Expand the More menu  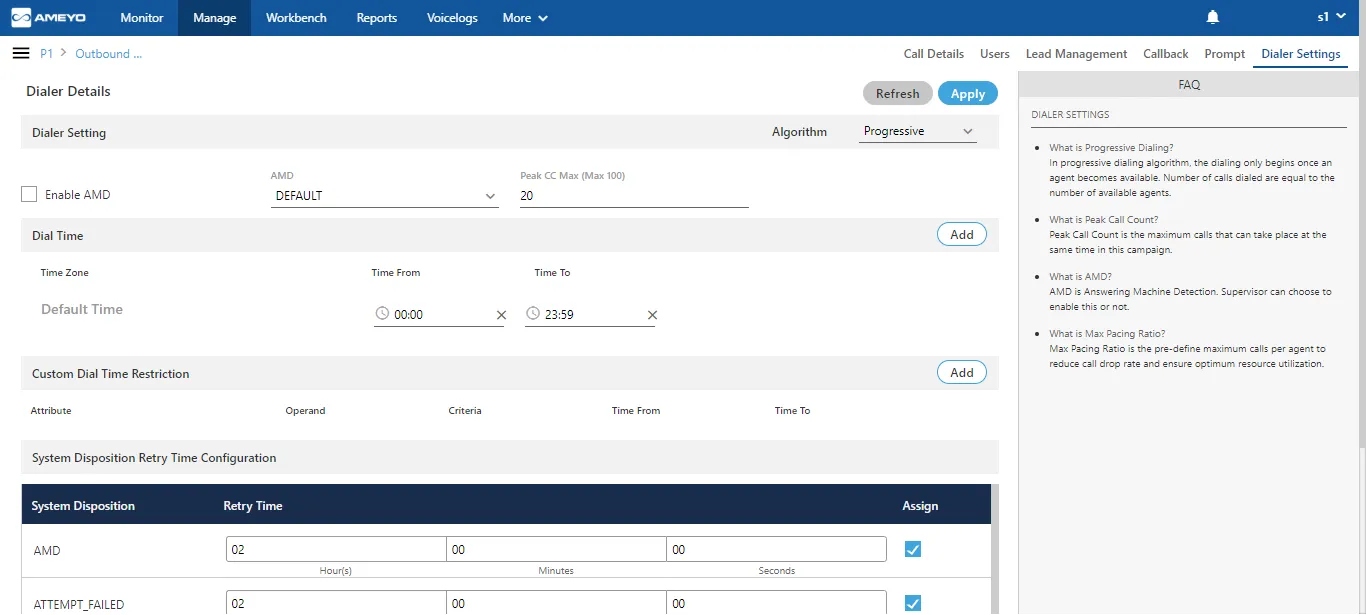[x=525, y=18]
